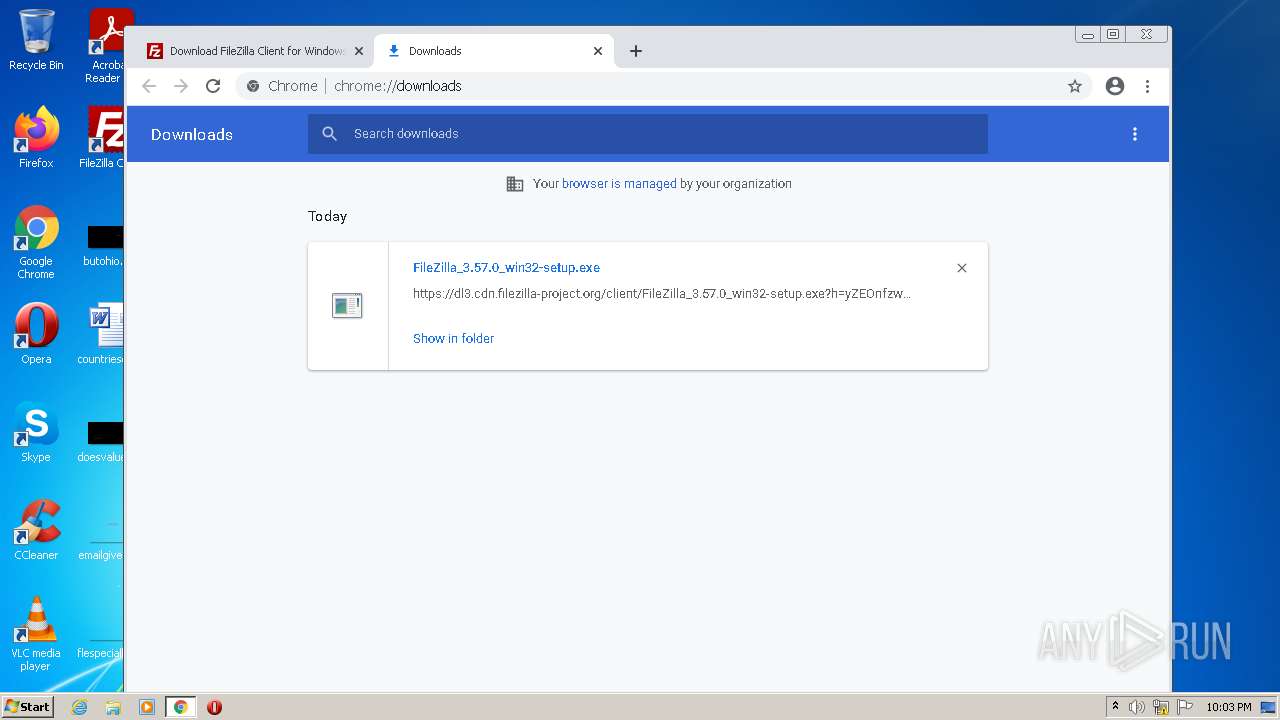This screenshot has width=1280, height=720.
Task: Bookmark this page with star icon
Action: [x=1075, y=86]
